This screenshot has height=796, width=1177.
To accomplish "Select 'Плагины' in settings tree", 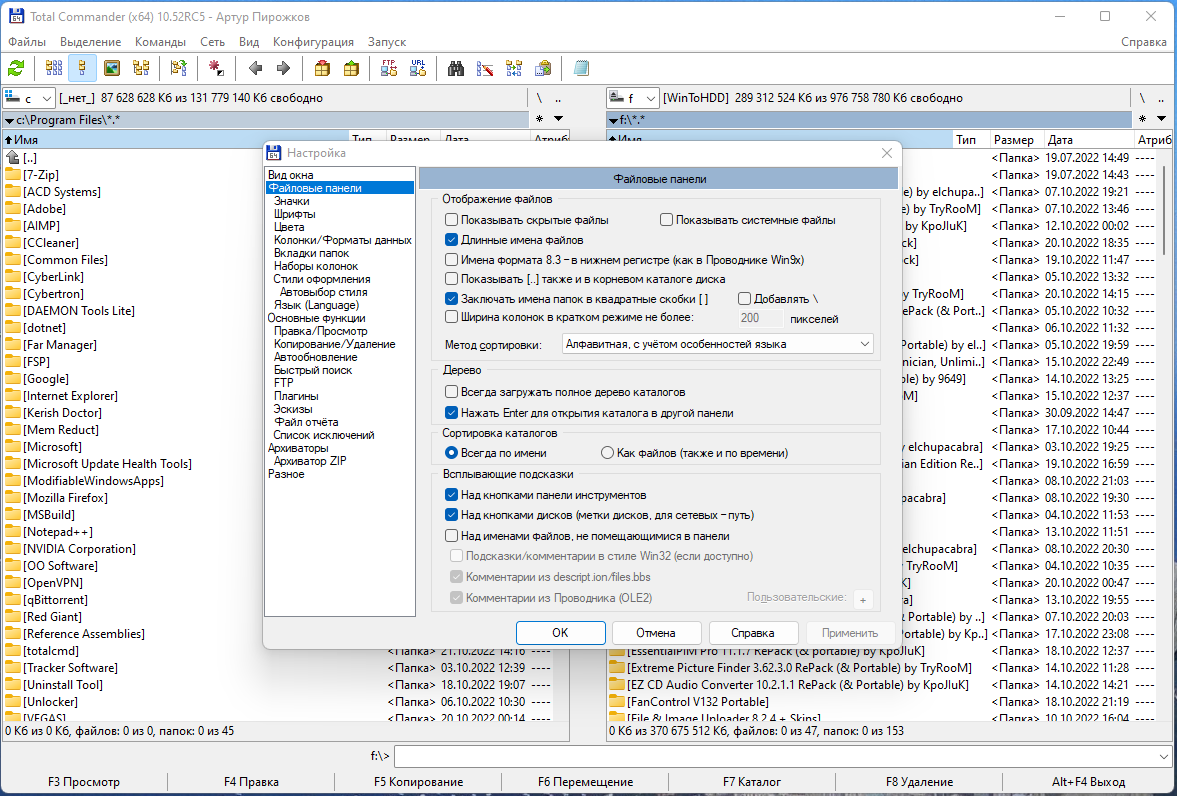I will (296, 396).
